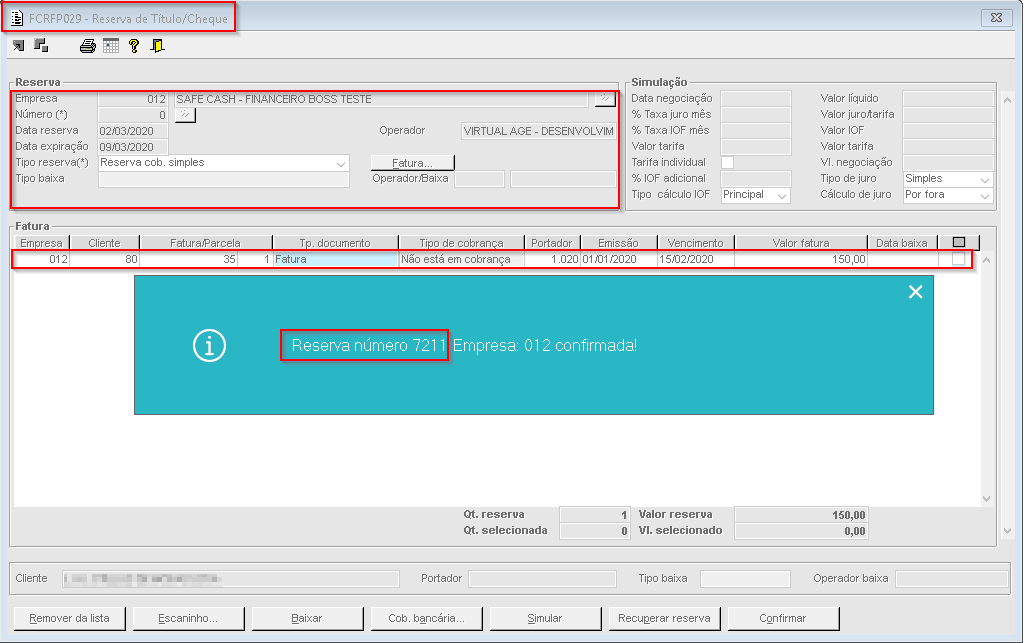Click the Empresa code field 012
The width and height of the screenshot is (1025, 643).
tap(133, 99)
